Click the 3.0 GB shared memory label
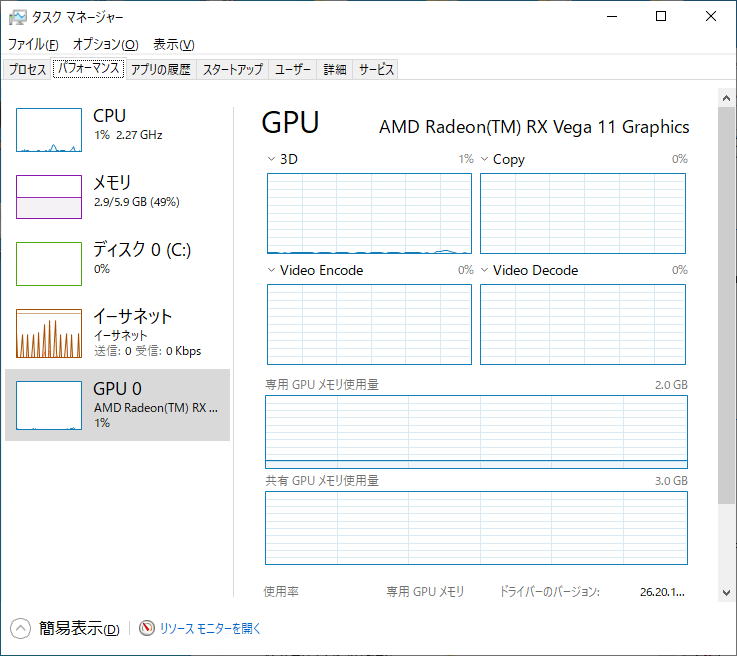The image size is (737, 656). click(671, 481)
